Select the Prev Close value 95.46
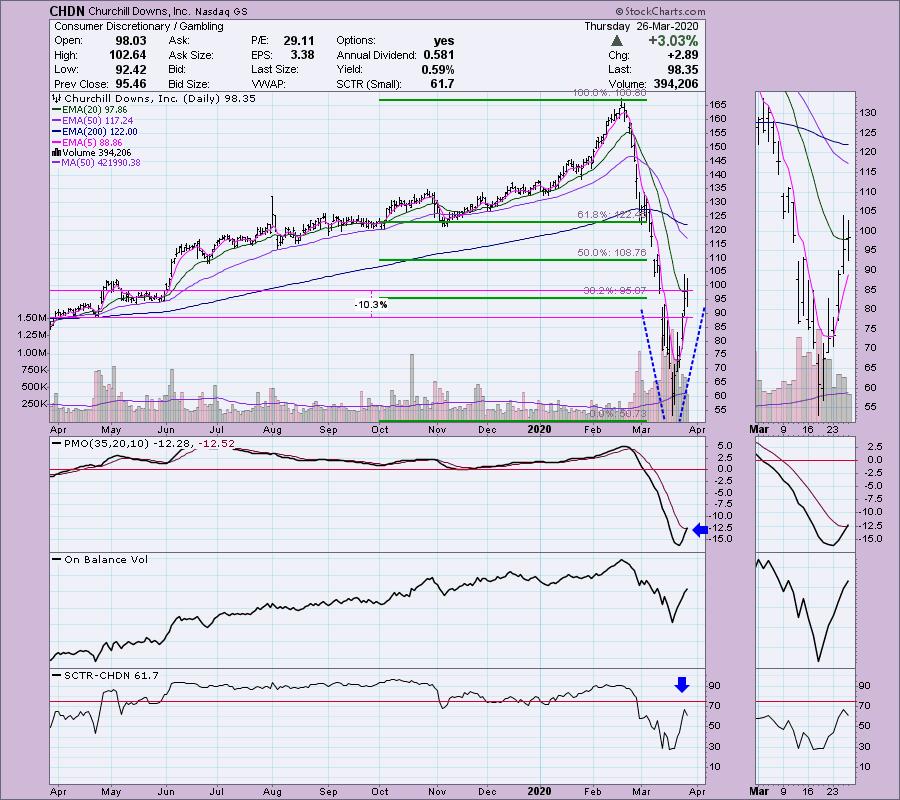Image resolution: width=900 pixels, height=800 pixels. tap(130, 84)
